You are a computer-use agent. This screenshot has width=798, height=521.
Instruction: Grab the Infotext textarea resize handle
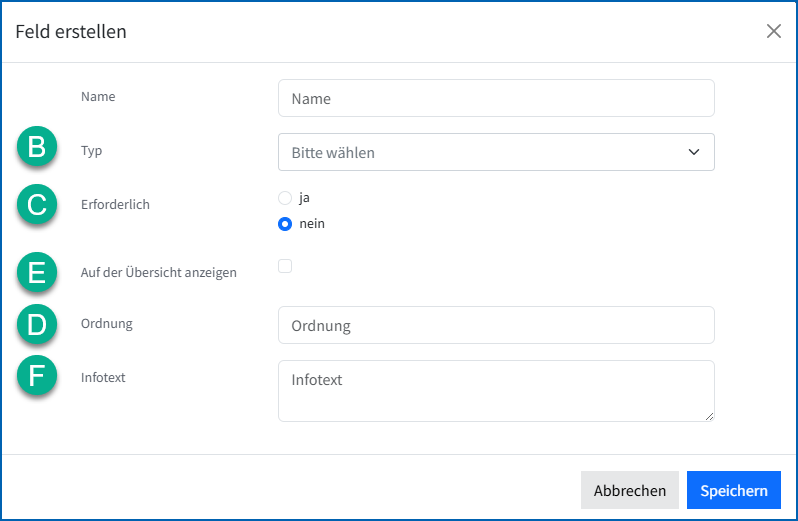709,416
